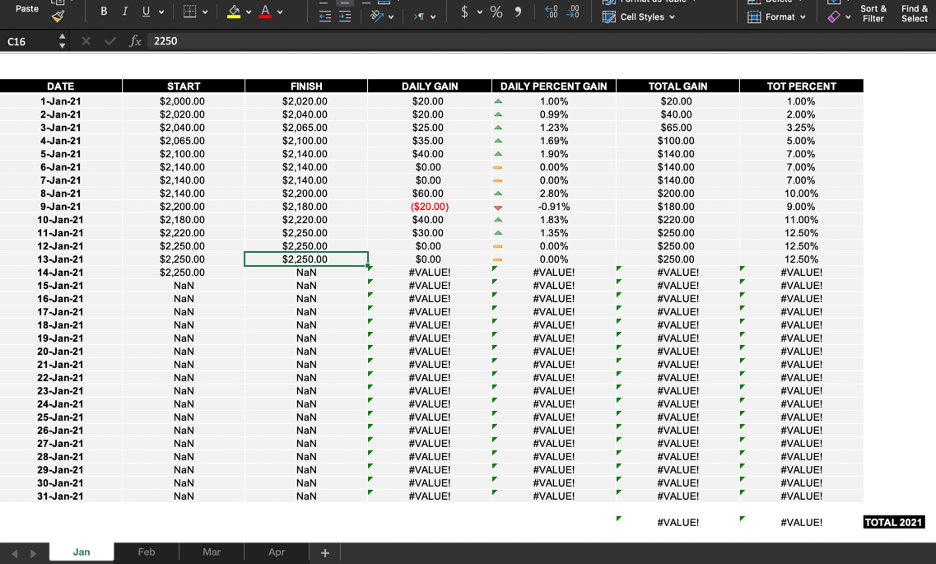
Task: Select the 5.00% total percent cell
Action: [x=801, y=141]
